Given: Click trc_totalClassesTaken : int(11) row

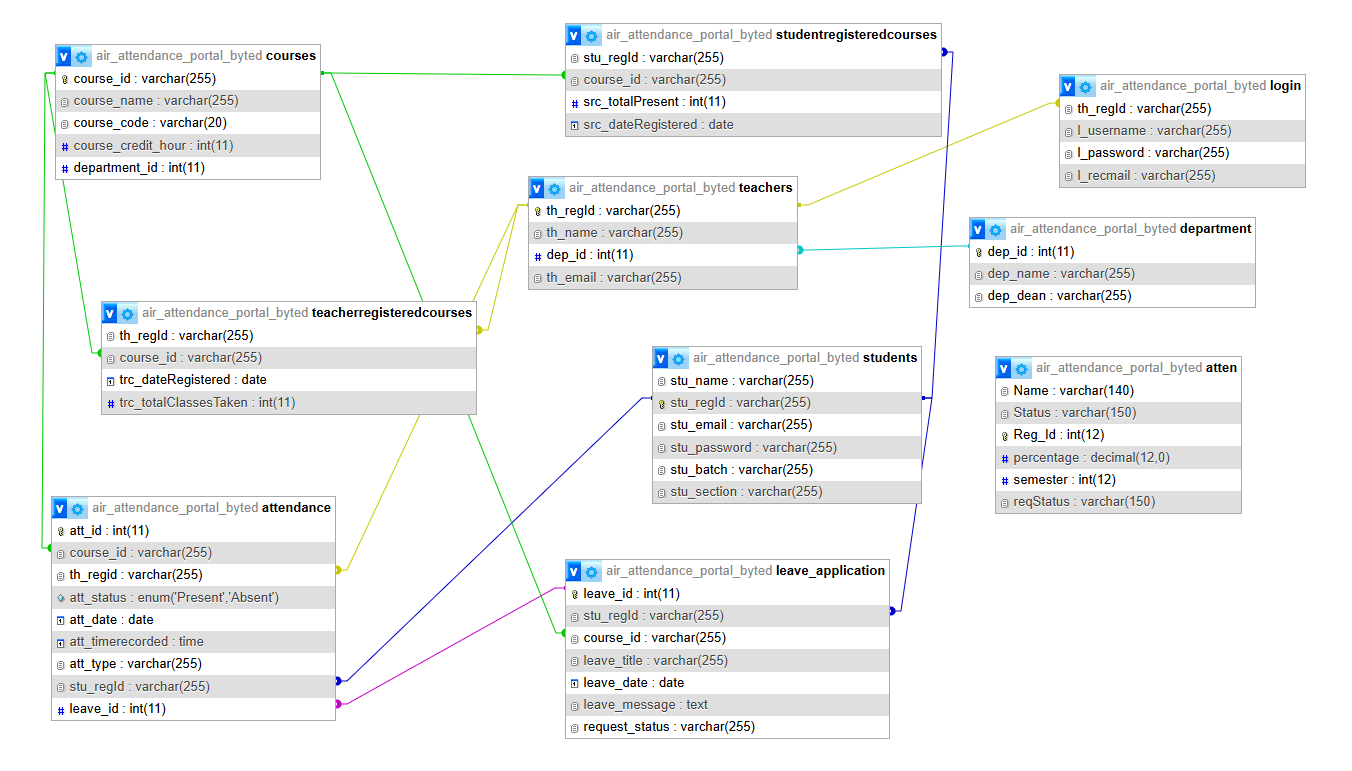Looking at the screenshot, I should pyautogui.click(x=289, y=403).
